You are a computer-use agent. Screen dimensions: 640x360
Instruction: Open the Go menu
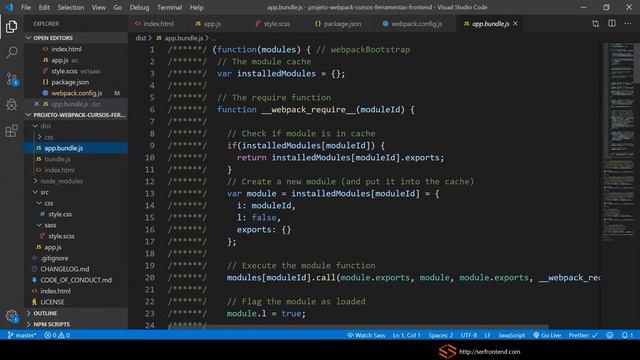click(118, 7)
